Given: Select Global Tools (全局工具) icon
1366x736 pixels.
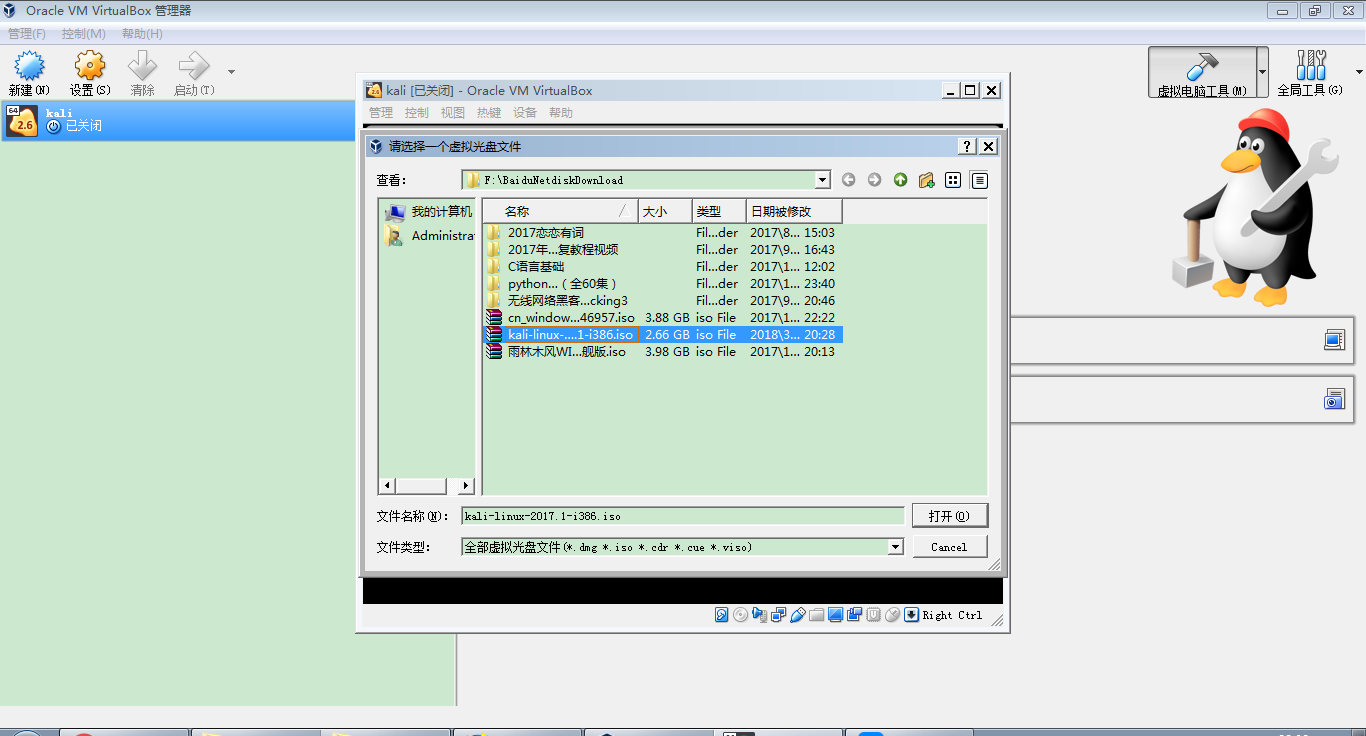Looking at the screenshot, I should 1310,66.
